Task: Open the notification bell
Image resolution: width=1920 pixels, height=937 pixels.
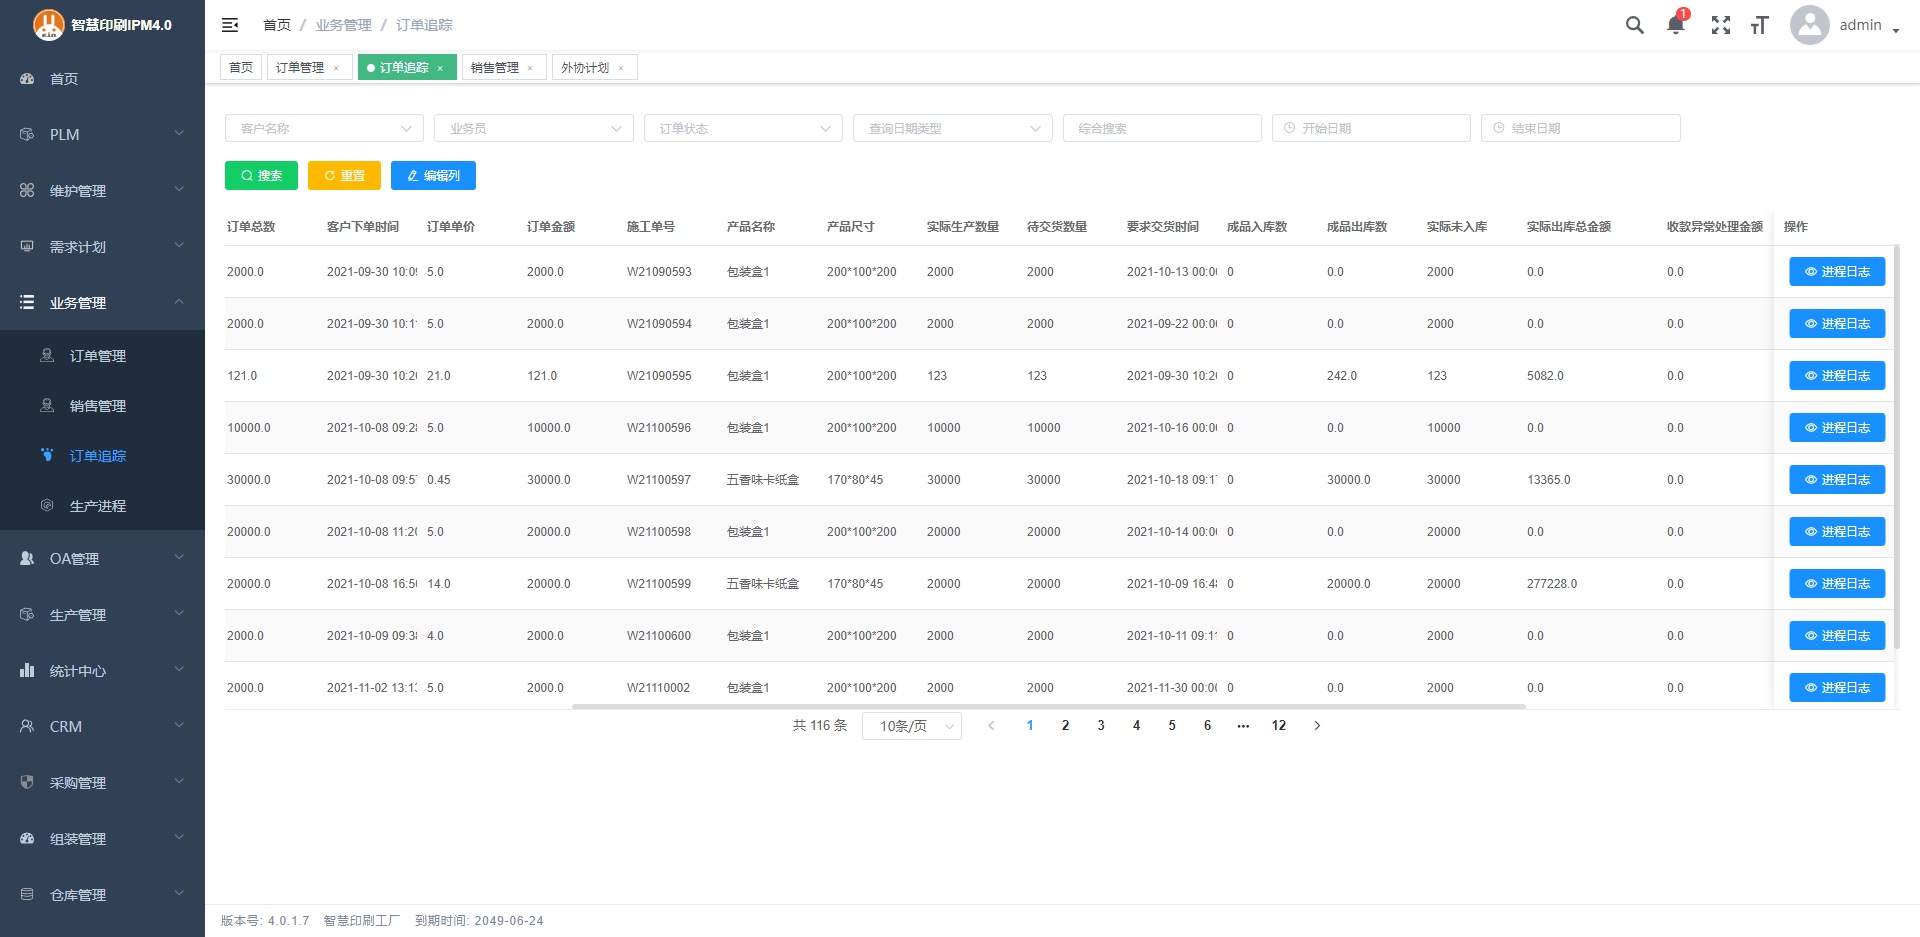Action: point(1675,25)
